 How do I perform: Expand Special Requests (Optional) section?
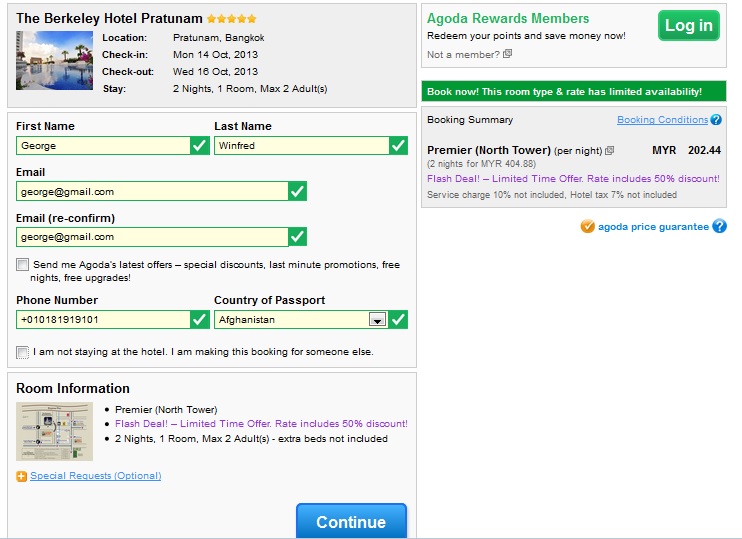(96, 476)
